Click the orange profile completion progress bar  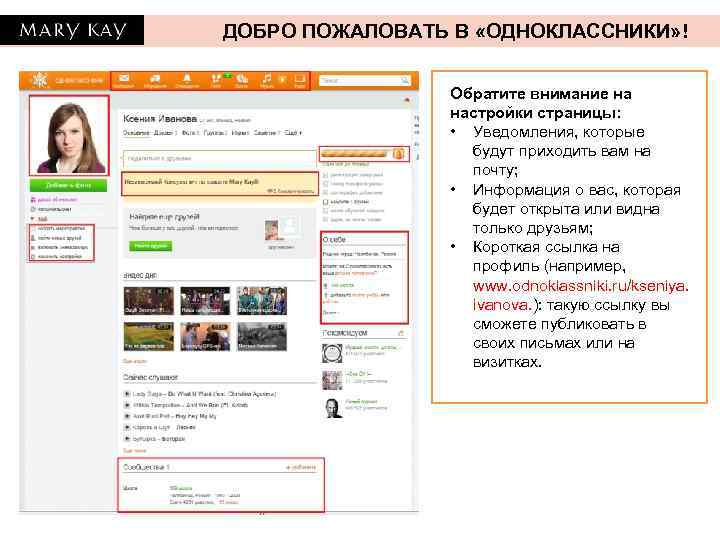[x=356, y=153]
